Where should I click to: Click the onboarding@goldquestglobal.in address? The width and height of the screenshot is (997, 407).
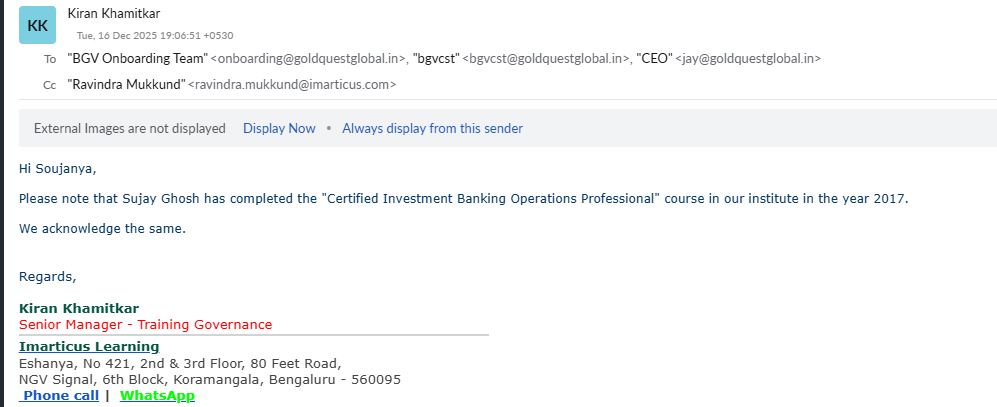(x=309, y=59)
